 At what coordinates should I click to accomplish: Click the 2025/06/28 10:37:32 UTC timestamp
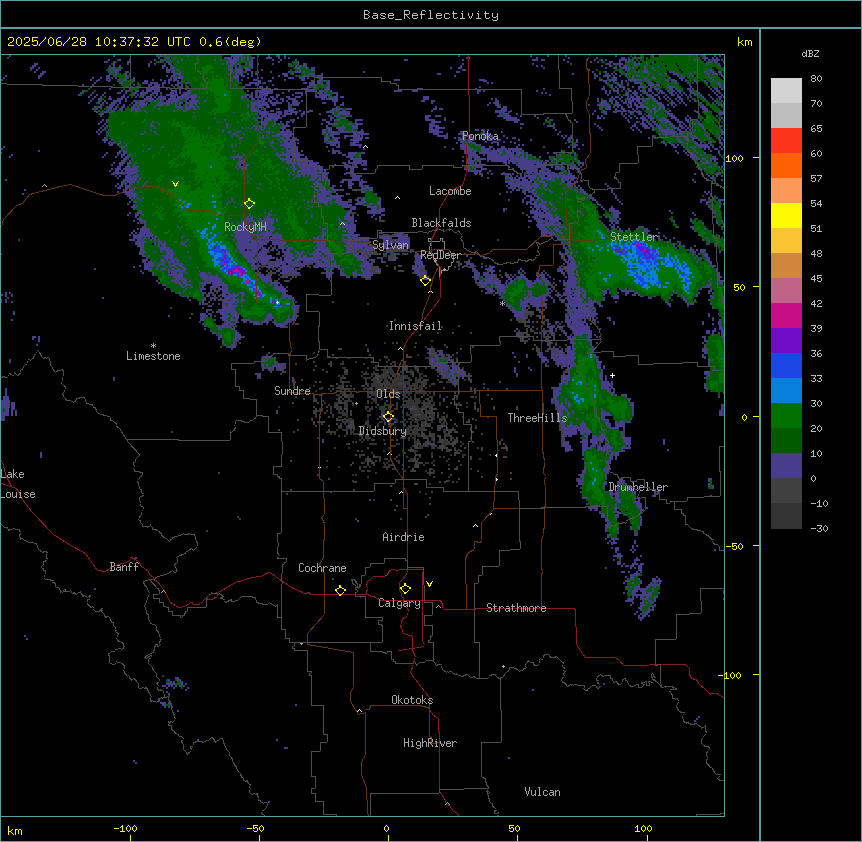(100, 42)
